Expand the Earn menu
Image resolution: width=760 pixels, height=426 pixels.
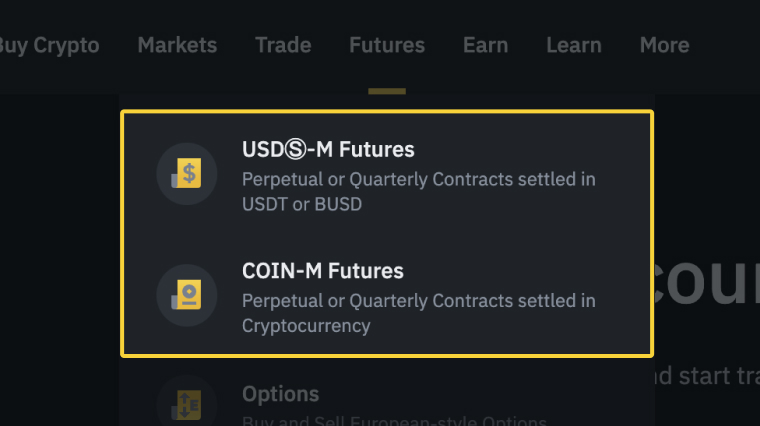485,45
